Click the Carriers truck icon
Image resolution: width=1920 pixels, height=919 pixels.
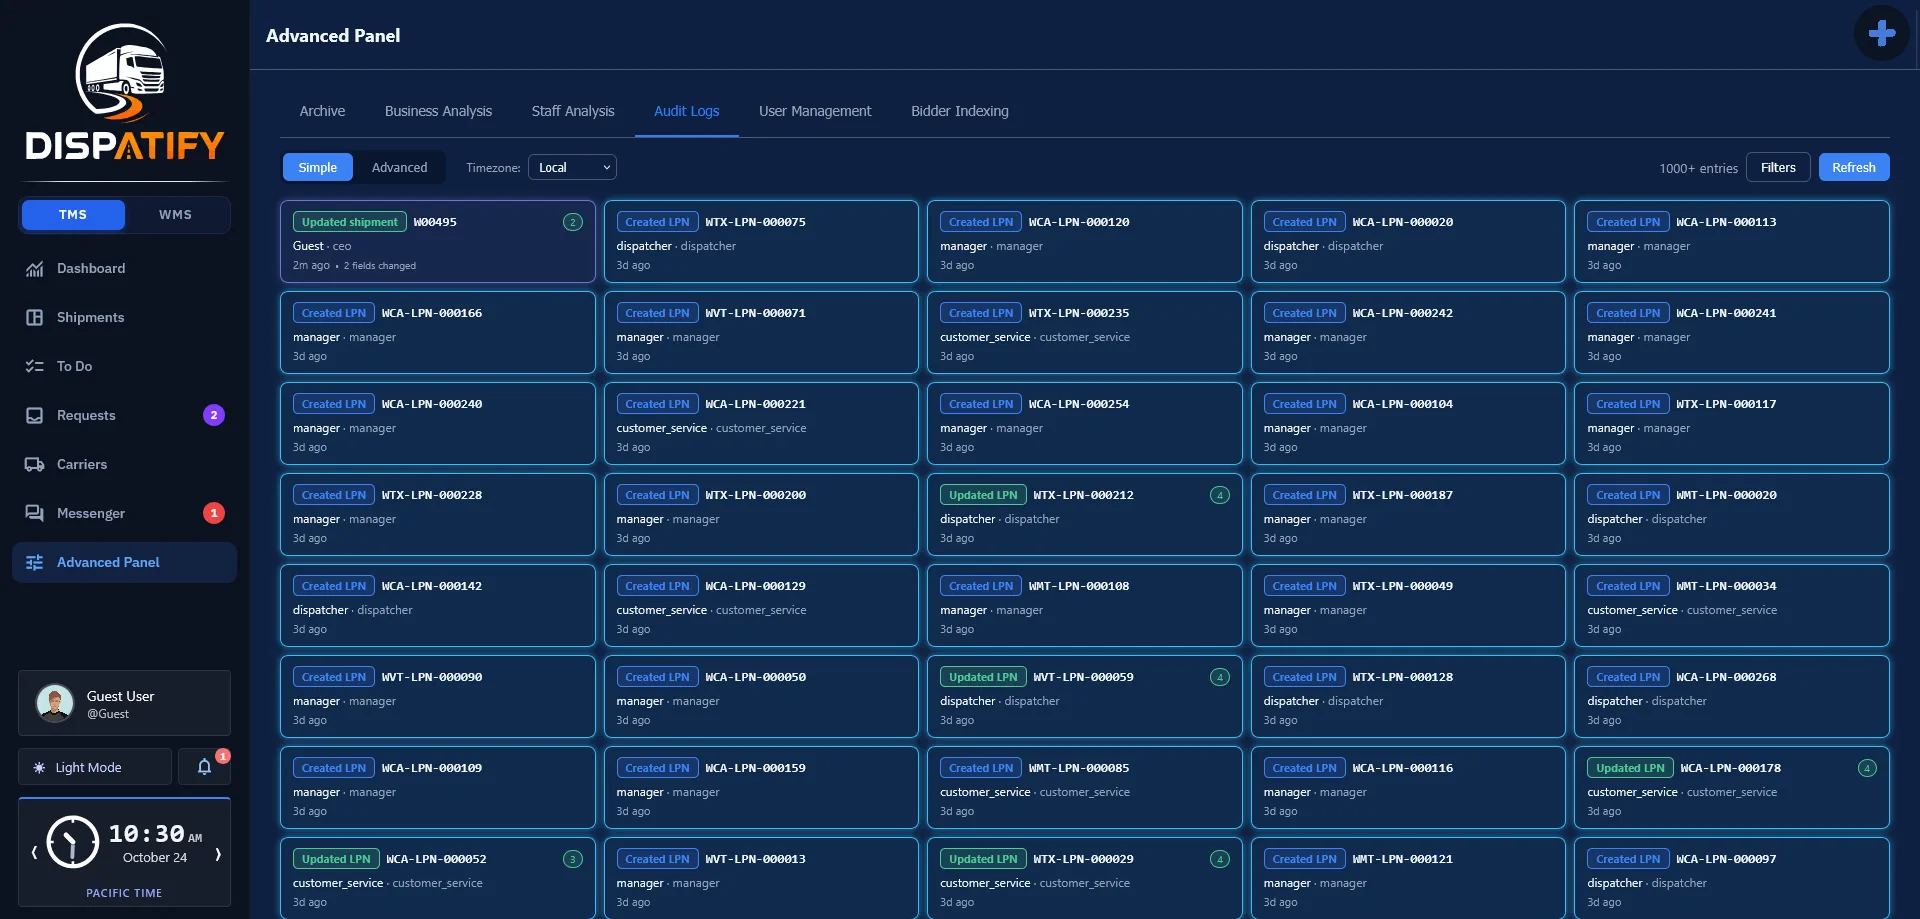pos(34,464)
